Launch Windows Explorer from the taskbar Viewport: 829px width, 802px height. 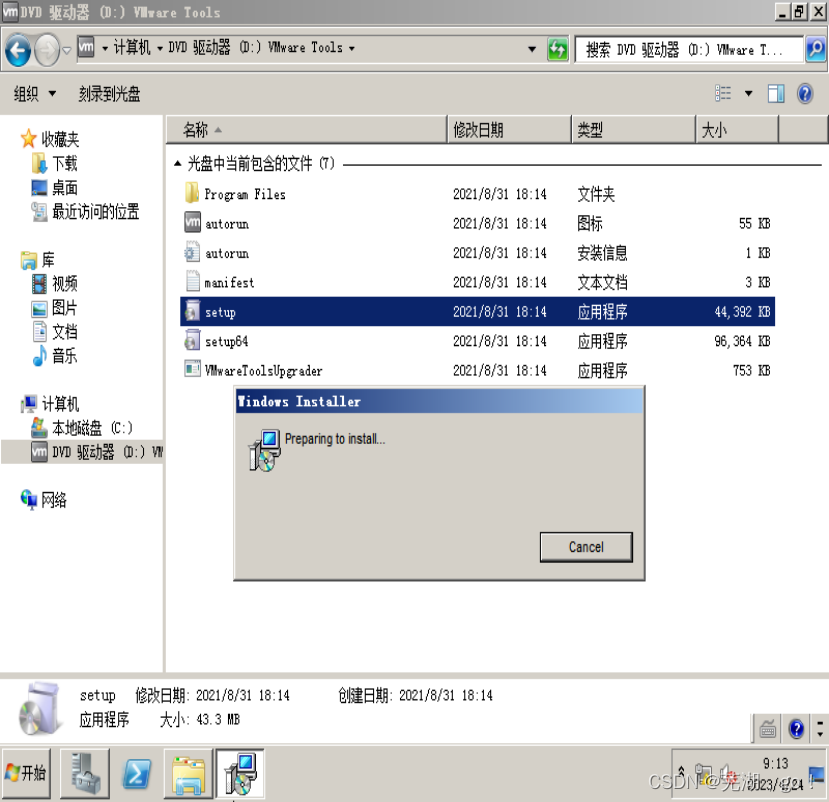188,773
